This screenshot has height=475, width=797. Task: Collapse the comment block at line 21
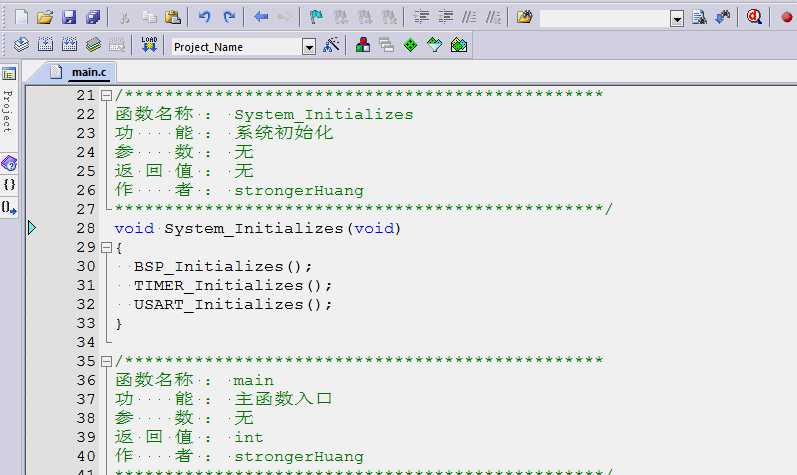coord(106,96)
